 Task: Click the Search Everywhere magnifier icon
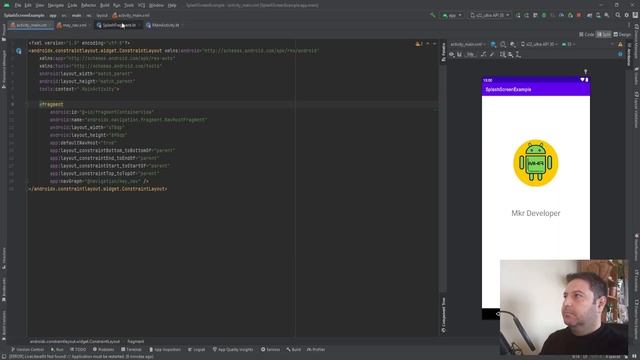tap(618, 15)
